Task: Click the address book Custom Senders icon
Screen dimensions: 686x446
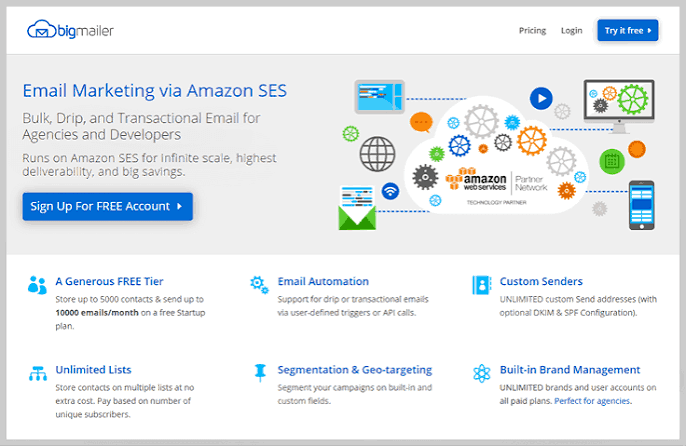Action: 481,285
